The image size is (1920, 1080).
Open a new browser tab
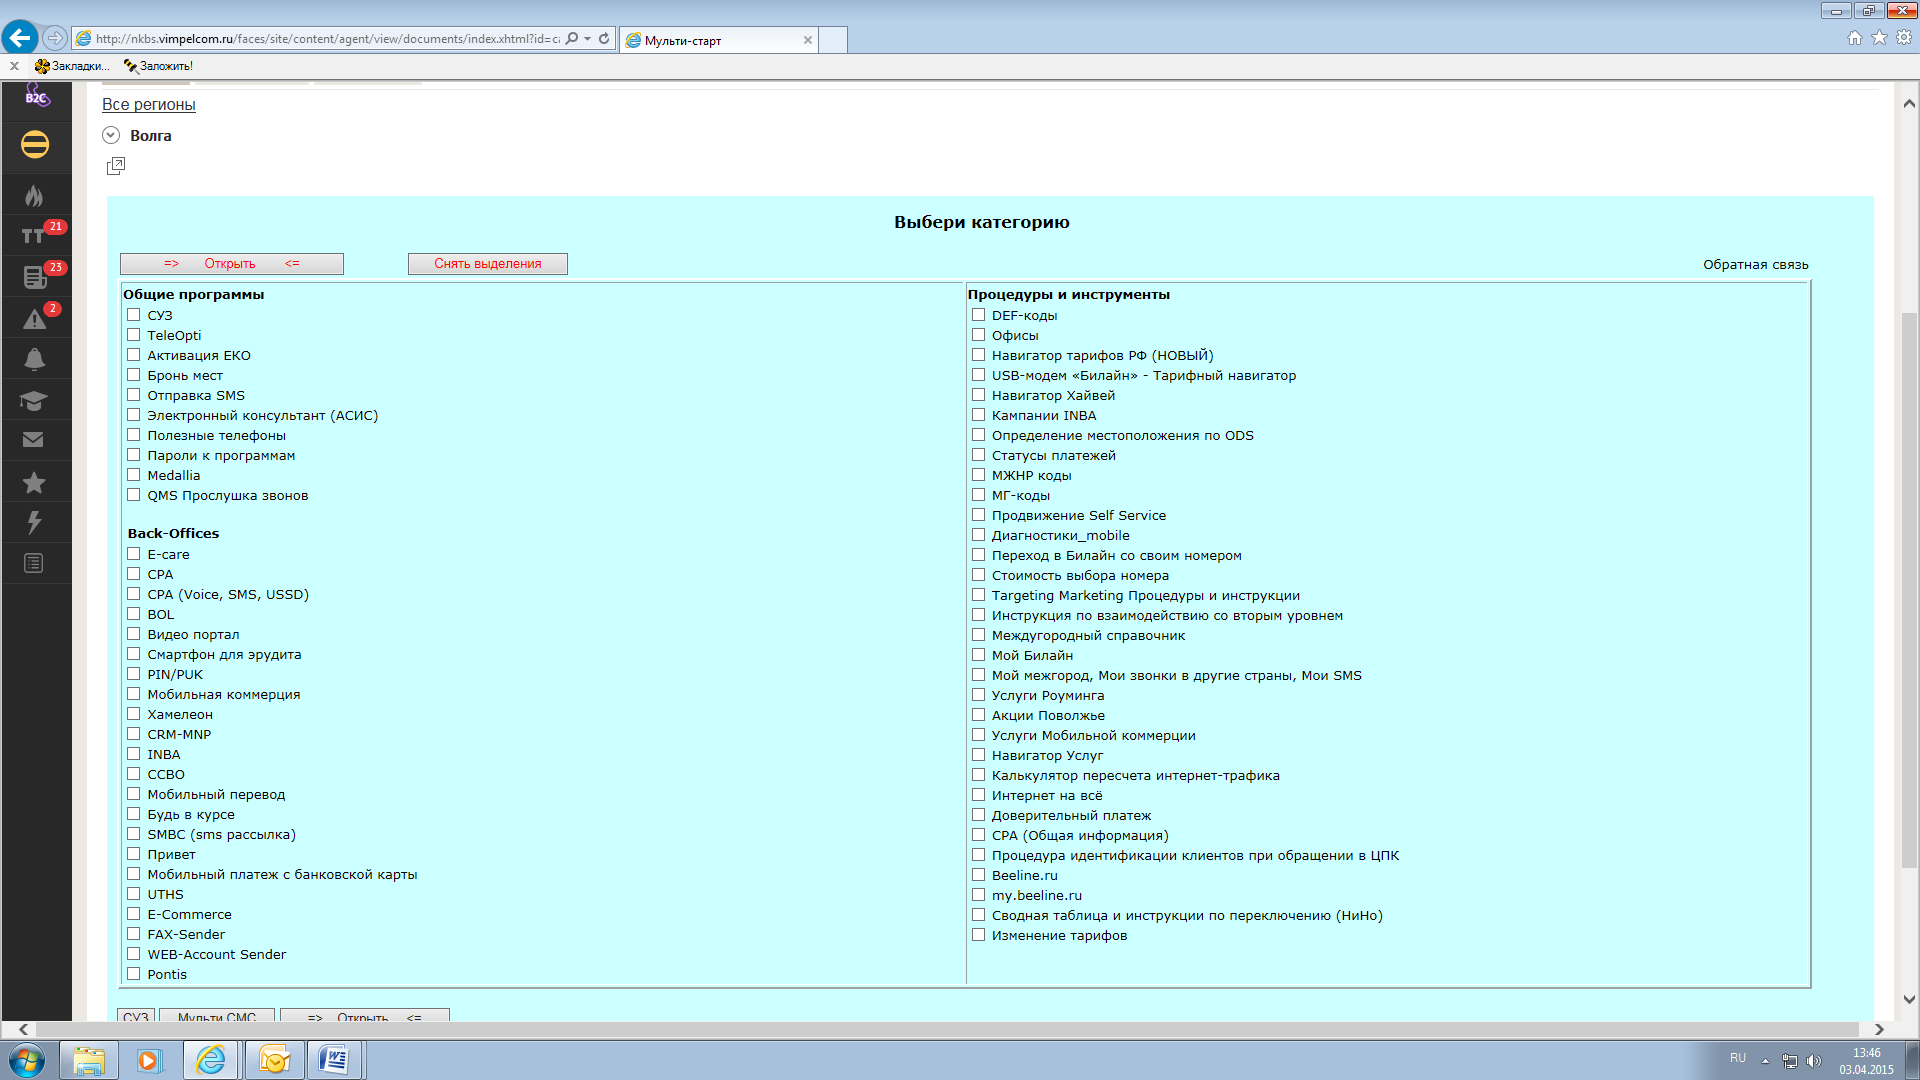point(833,40)
